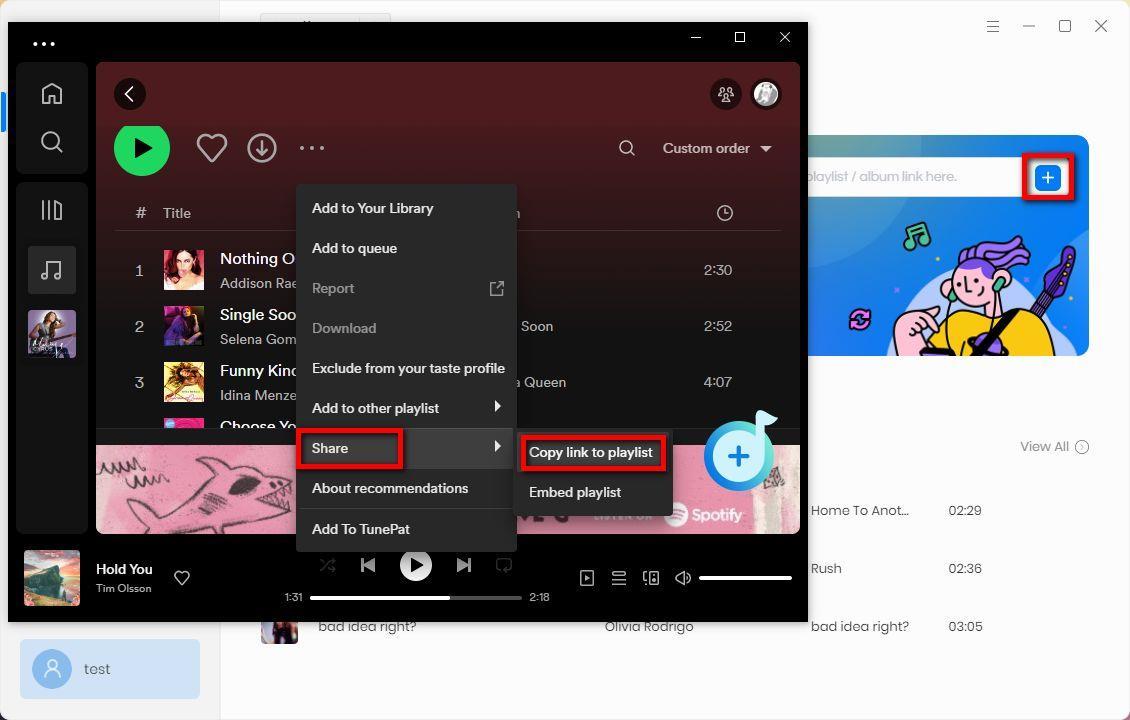Expand Add to other playlist submenu
The height and width of the screenshot is (720, 1130).
pos(406,408)
